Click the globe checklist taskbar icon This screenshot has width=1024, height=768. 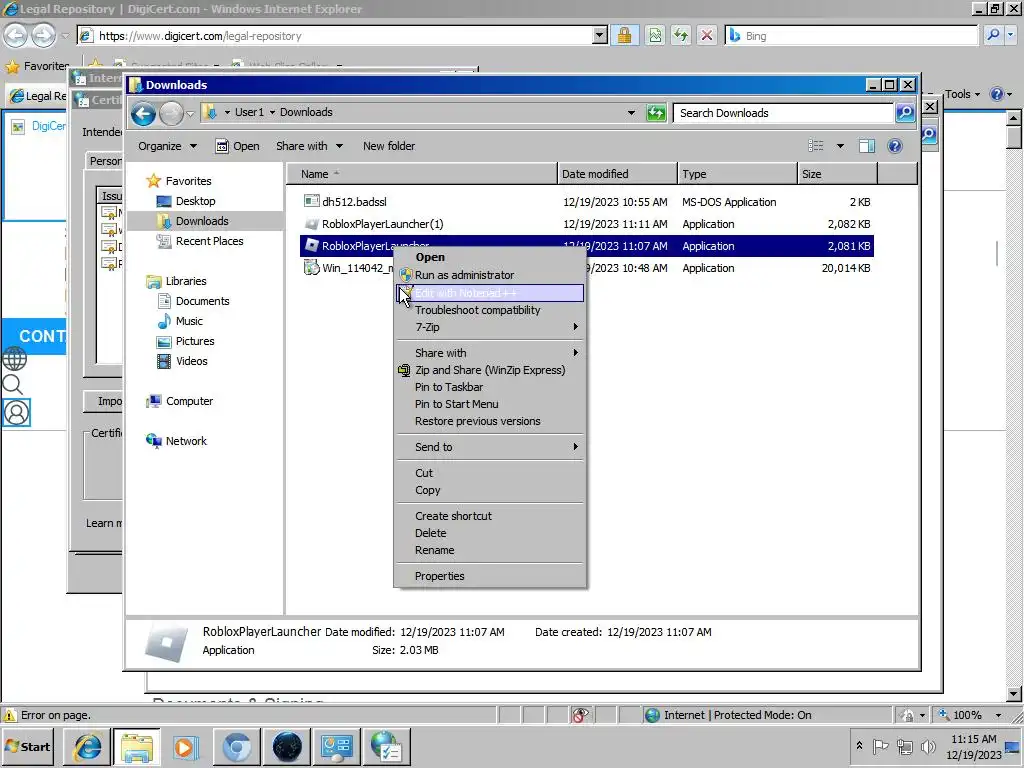pyautogui.click(x=387, y=746)
